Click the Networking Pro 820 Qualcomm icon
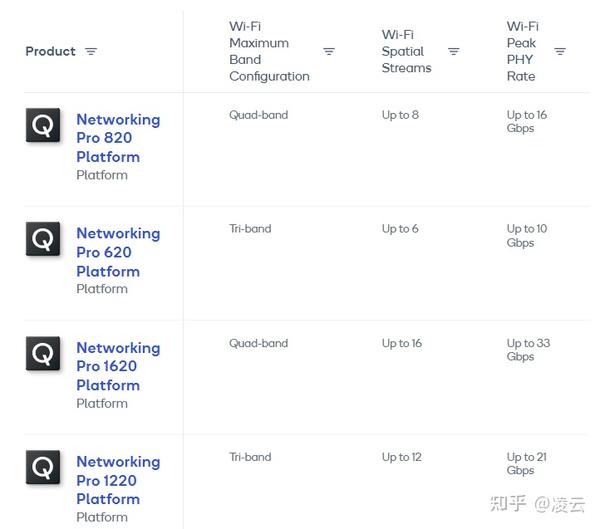The height and width of the screenshot is (529, 600). click(x=43, y=125)
